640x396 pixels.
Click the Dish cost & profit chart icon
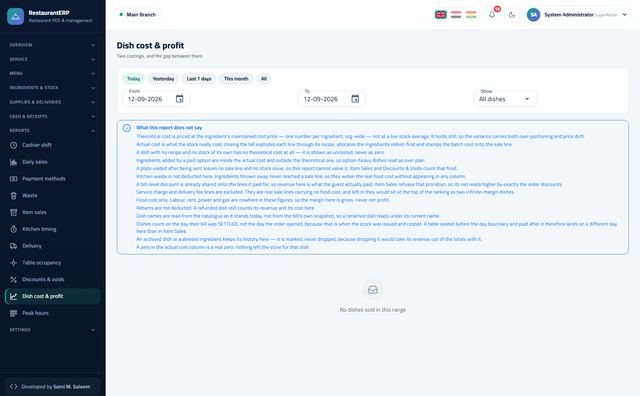pos(13,296)
